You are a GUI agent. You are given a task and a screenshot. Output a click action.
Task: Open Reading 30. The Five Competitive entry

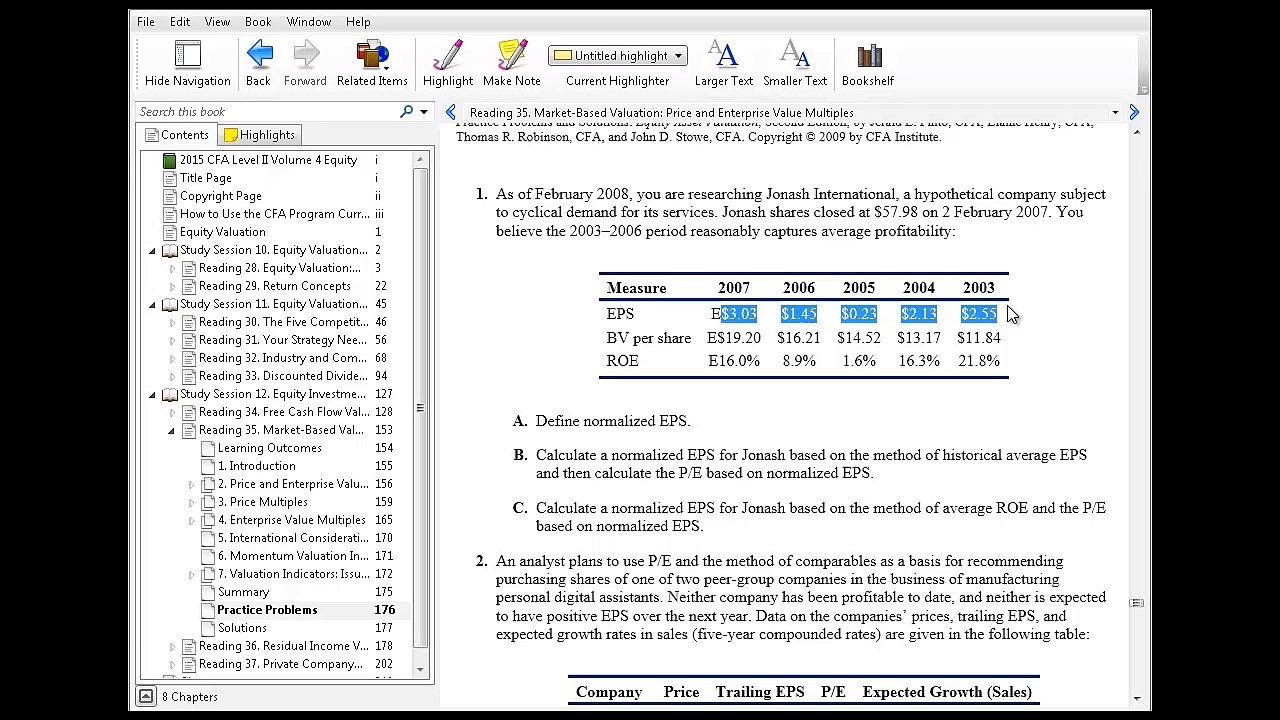pyautogui.click(x=284, y=322)
